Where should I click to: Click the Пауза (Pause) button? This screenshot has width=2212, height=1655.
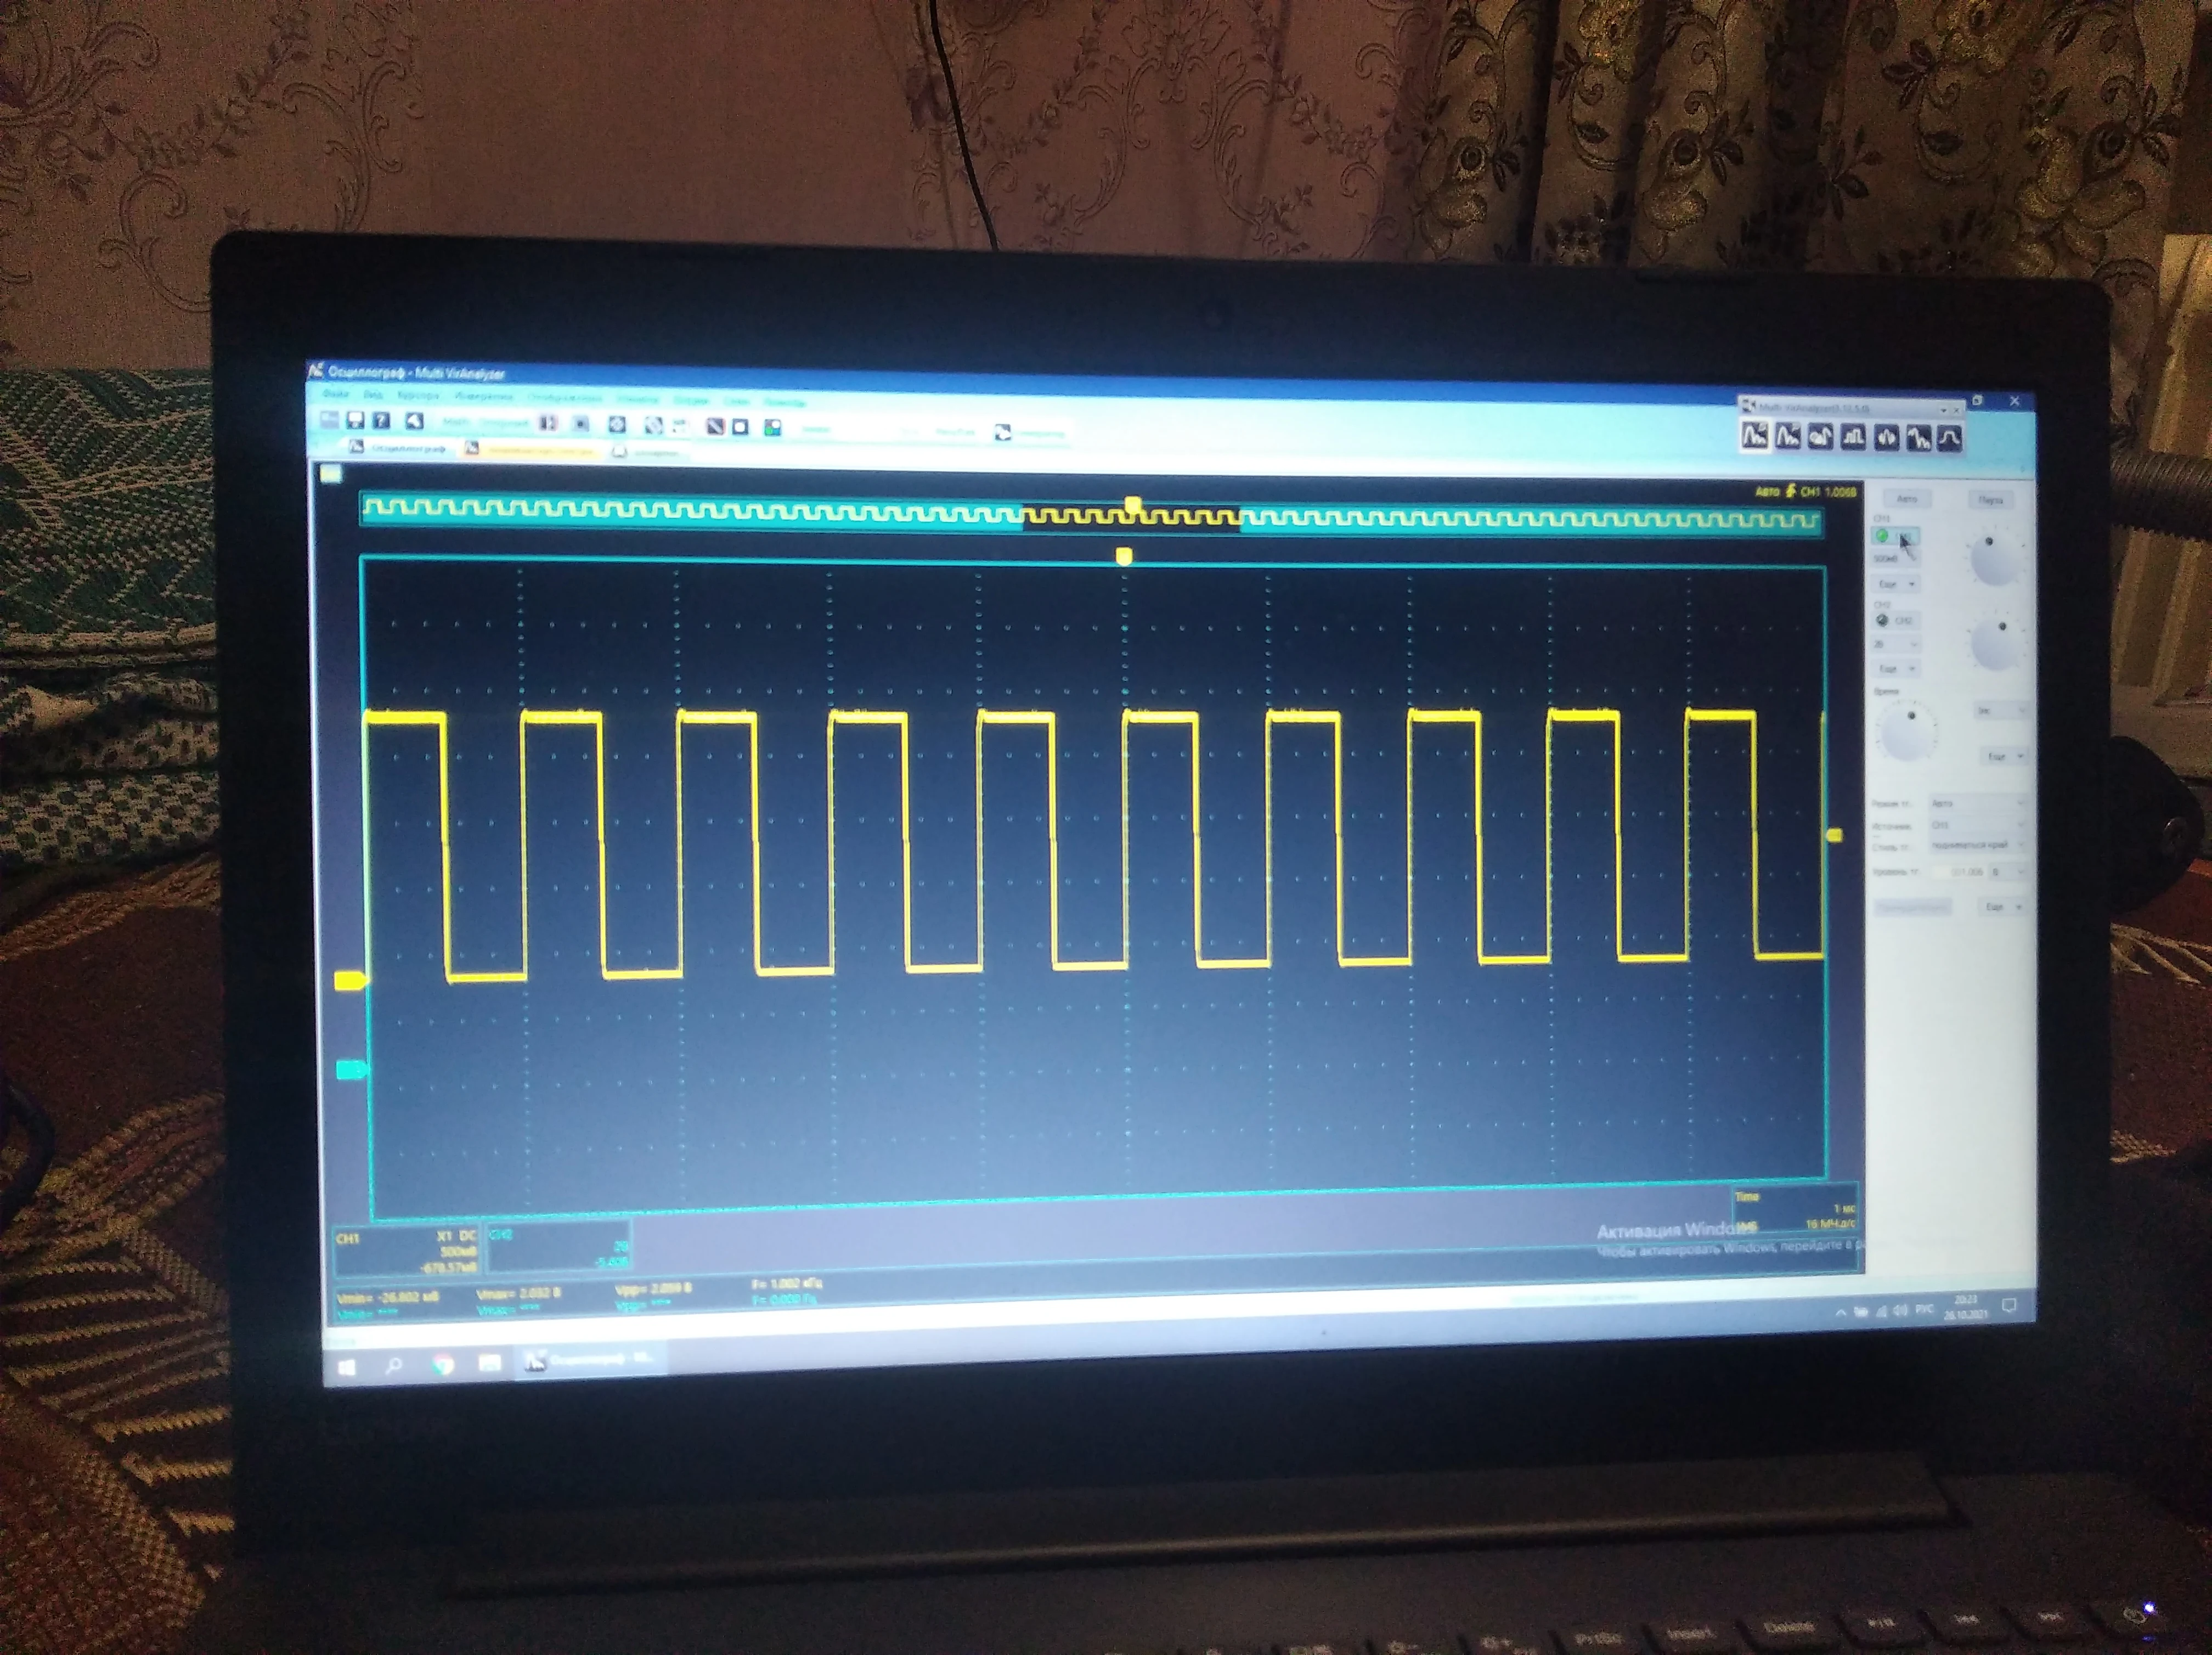[x=1991, y=499]
